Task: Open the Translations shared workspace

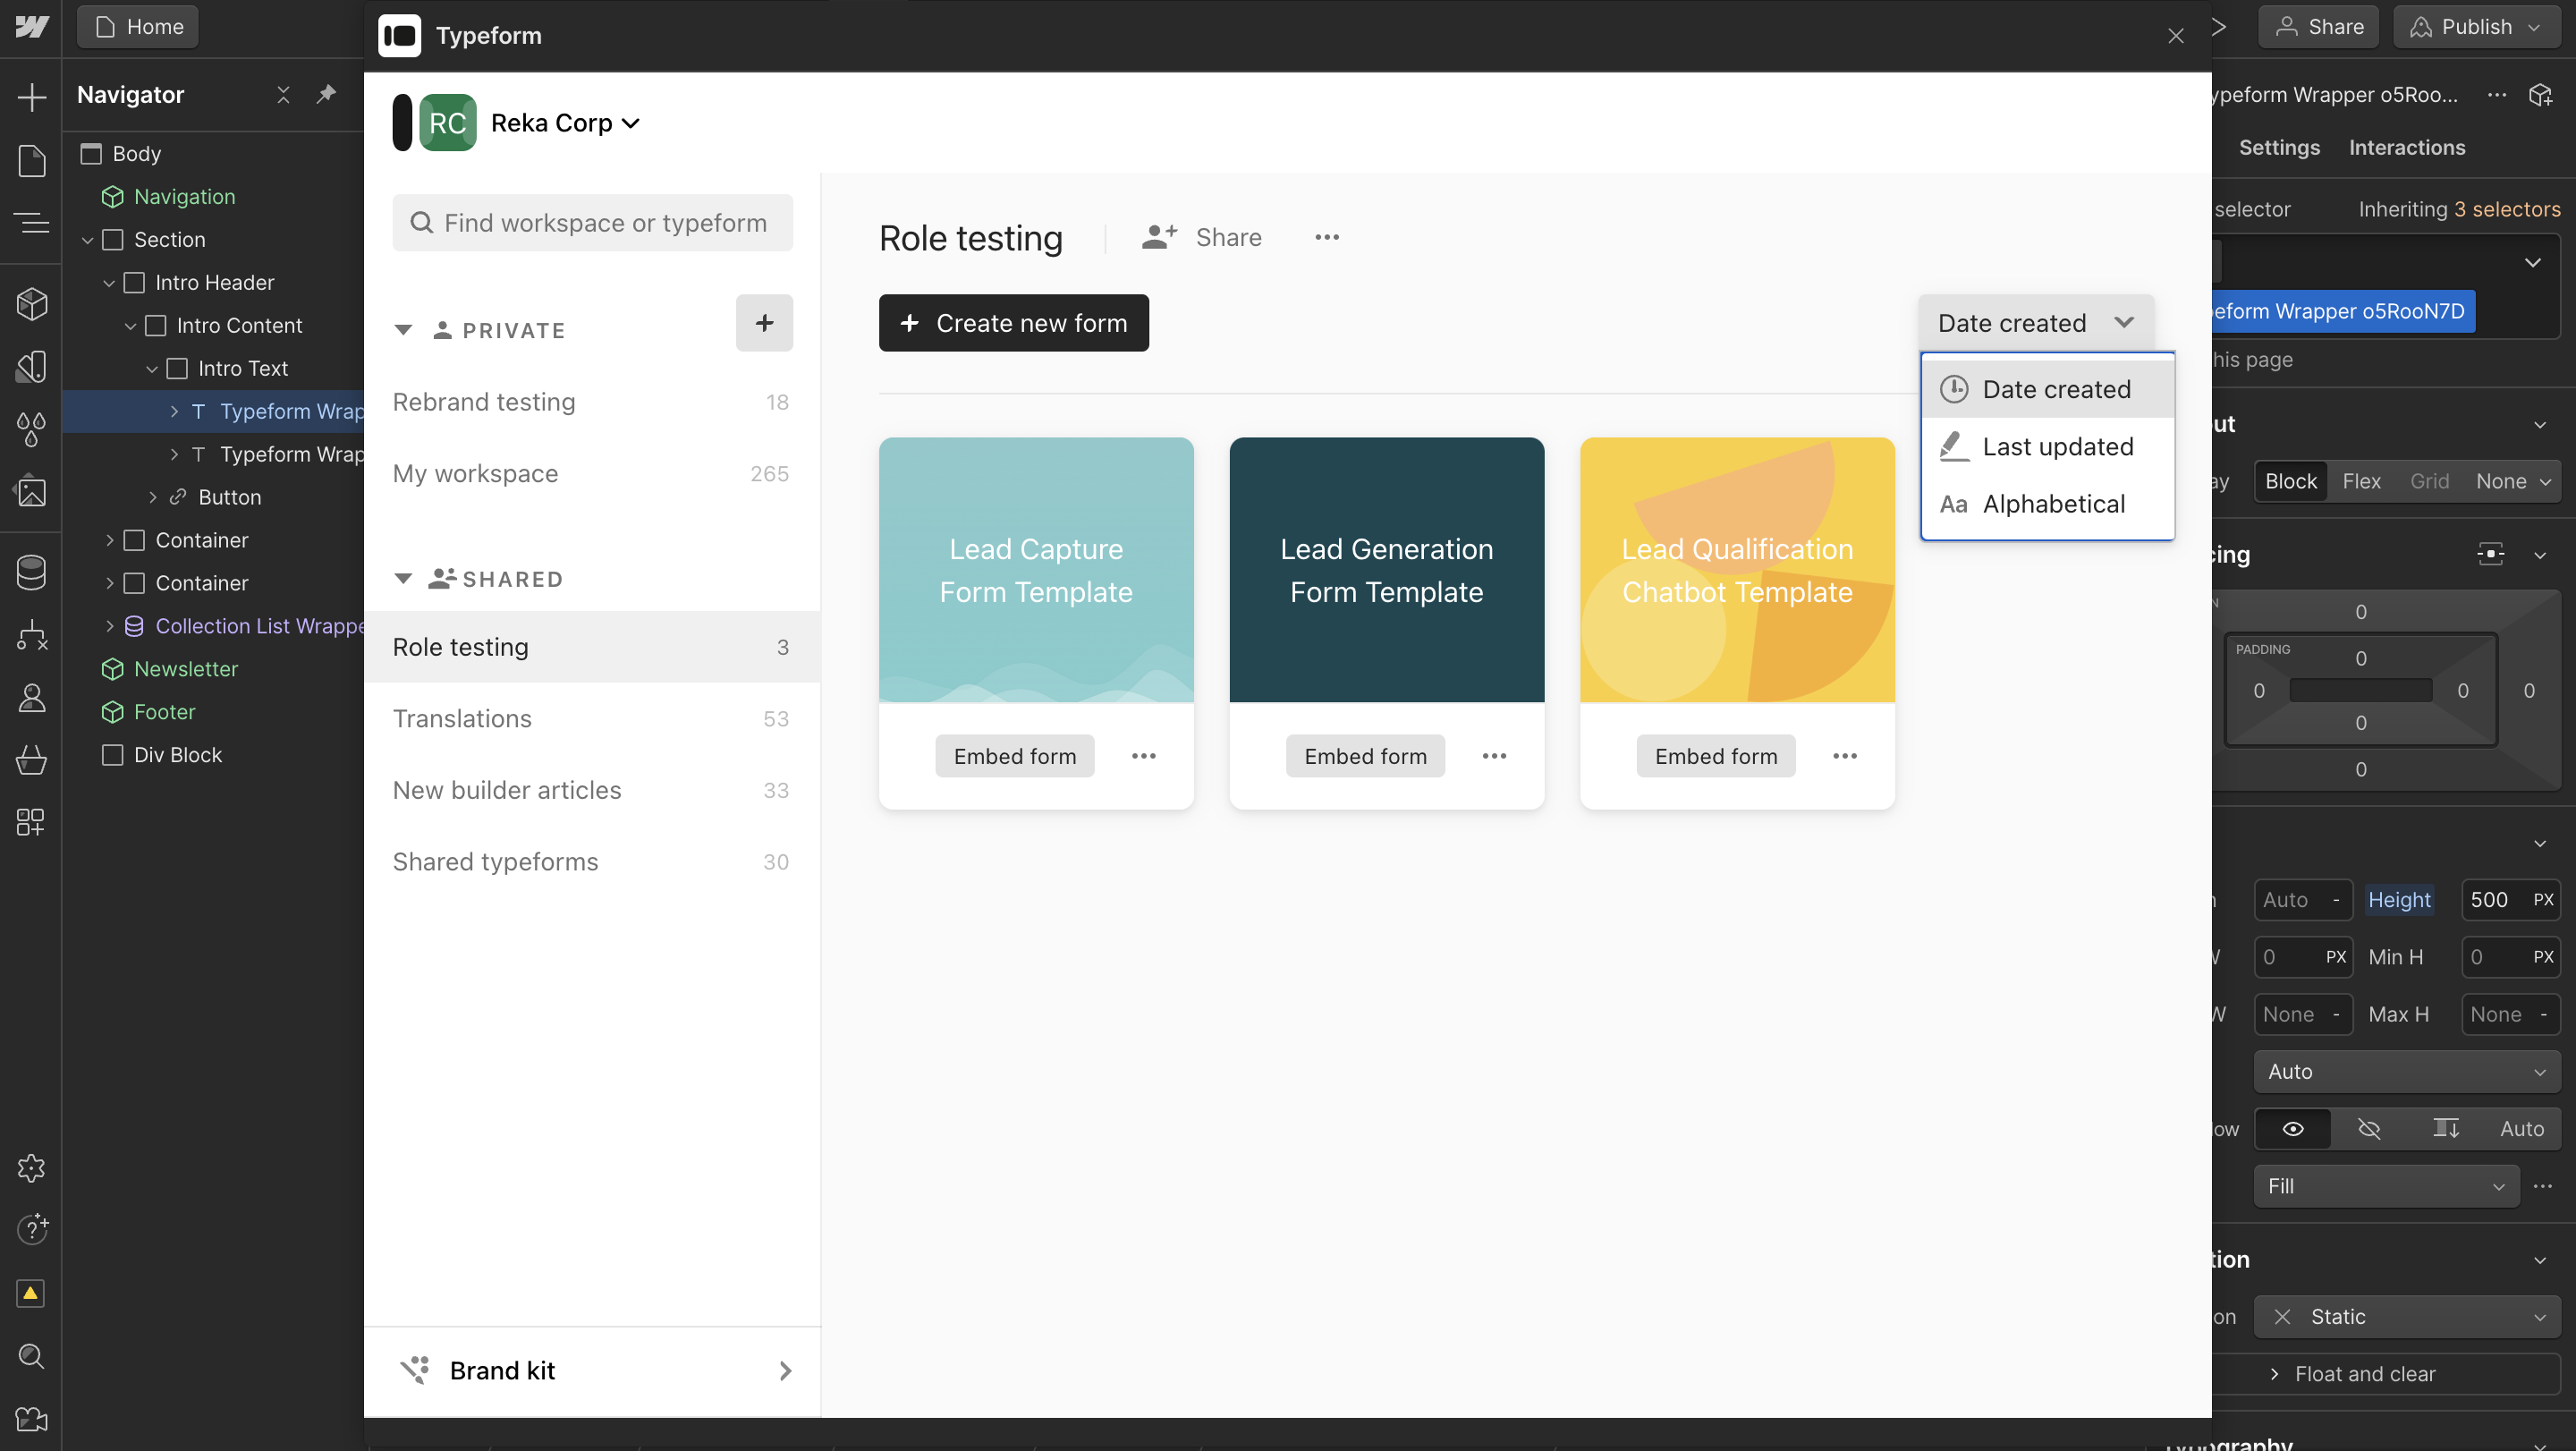Action: (x=592, y=718)
